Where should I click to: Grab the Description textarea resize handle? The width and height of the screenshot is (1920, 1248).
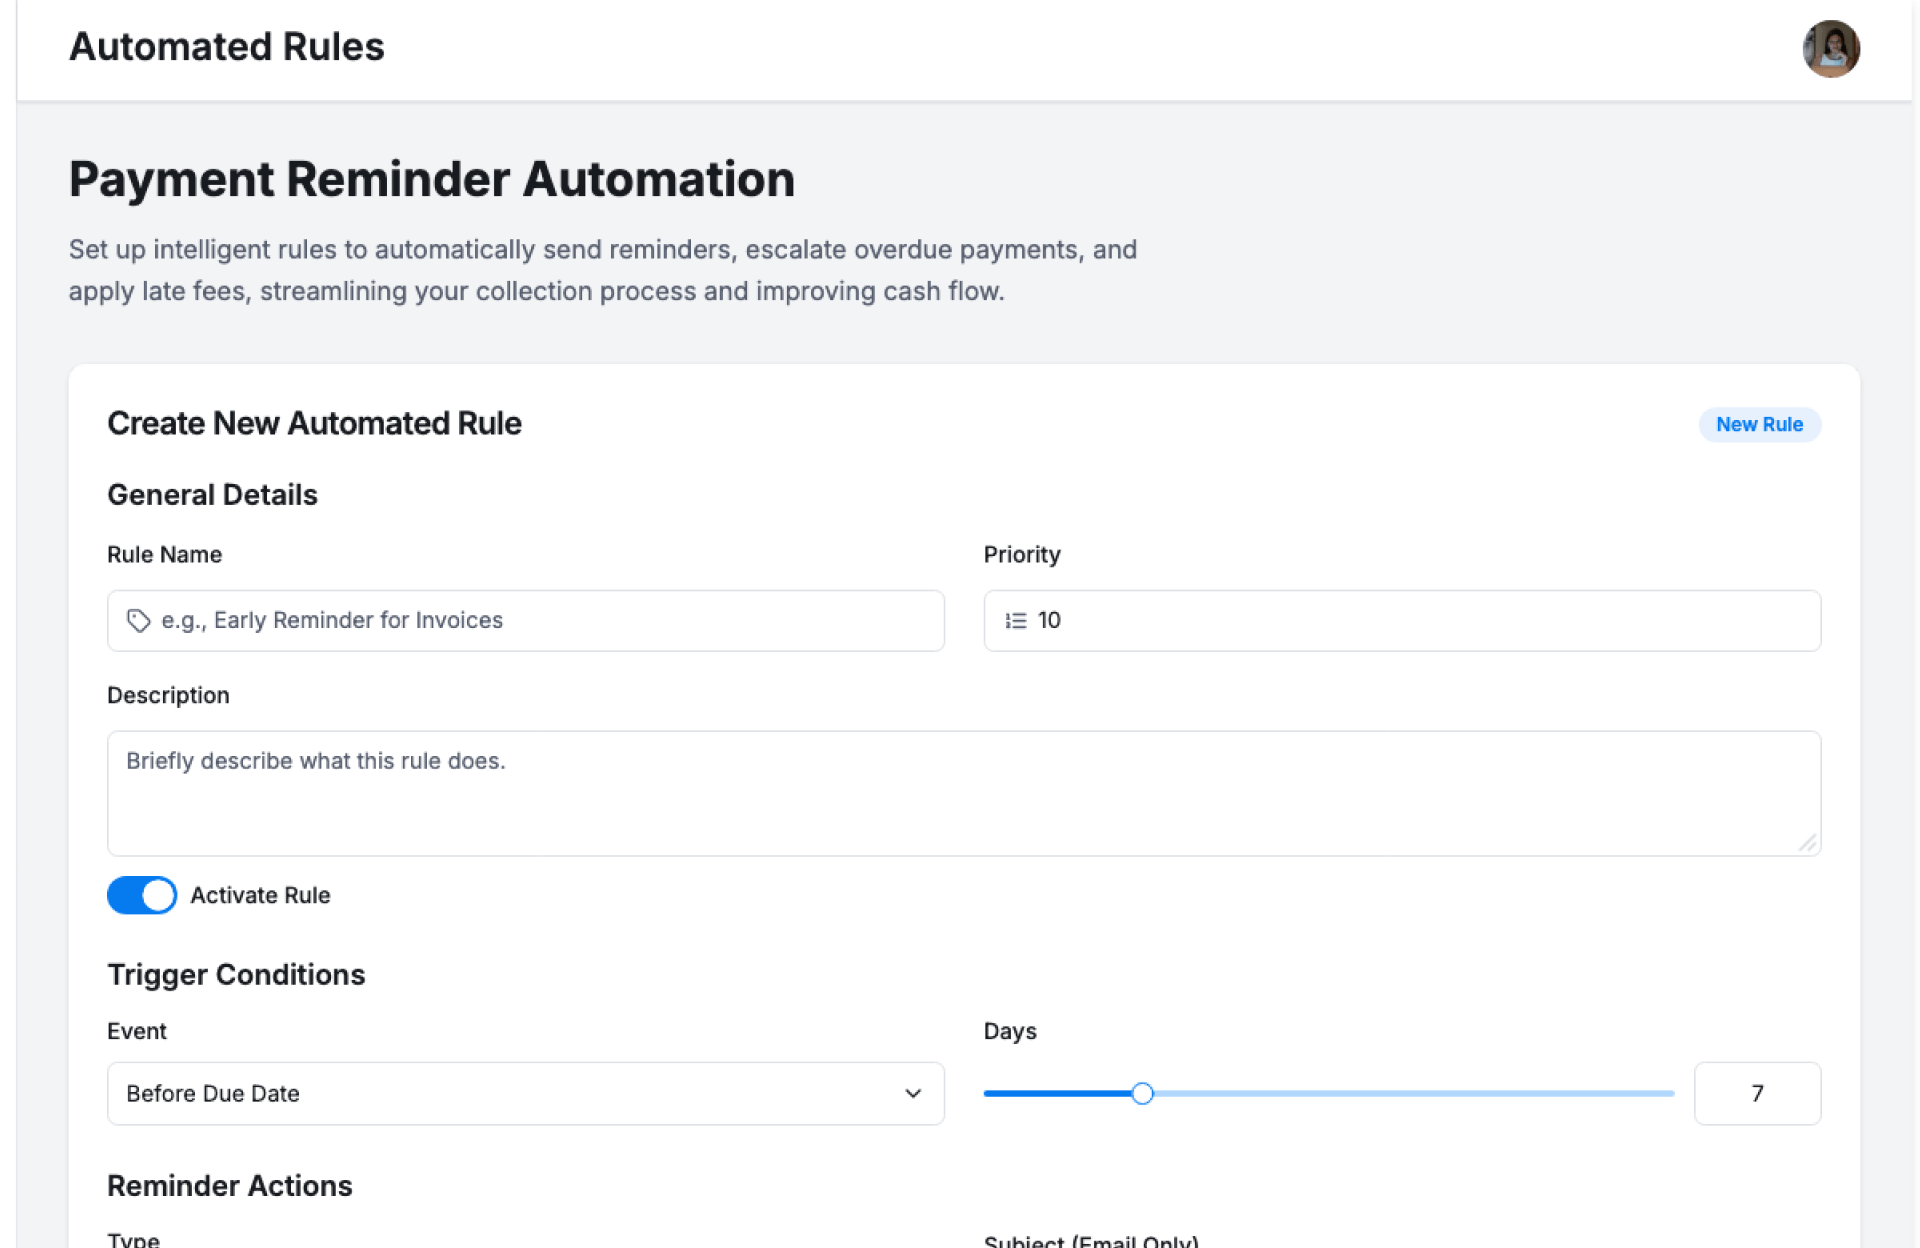point(1807,844)
